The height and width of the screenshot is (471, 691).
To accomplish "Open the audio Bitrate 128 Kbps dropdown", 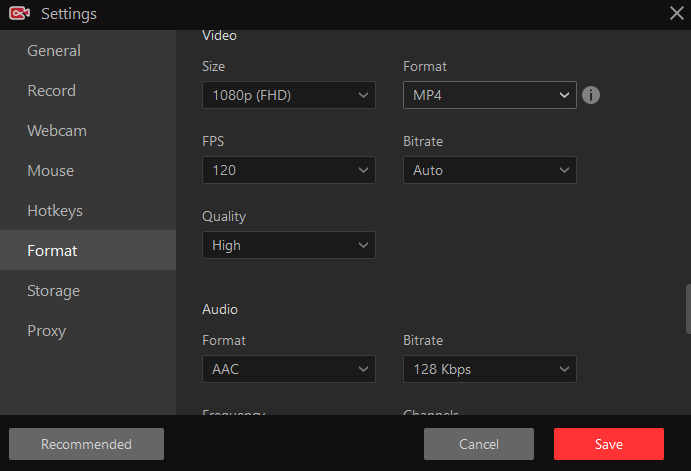I will (489, 369).
